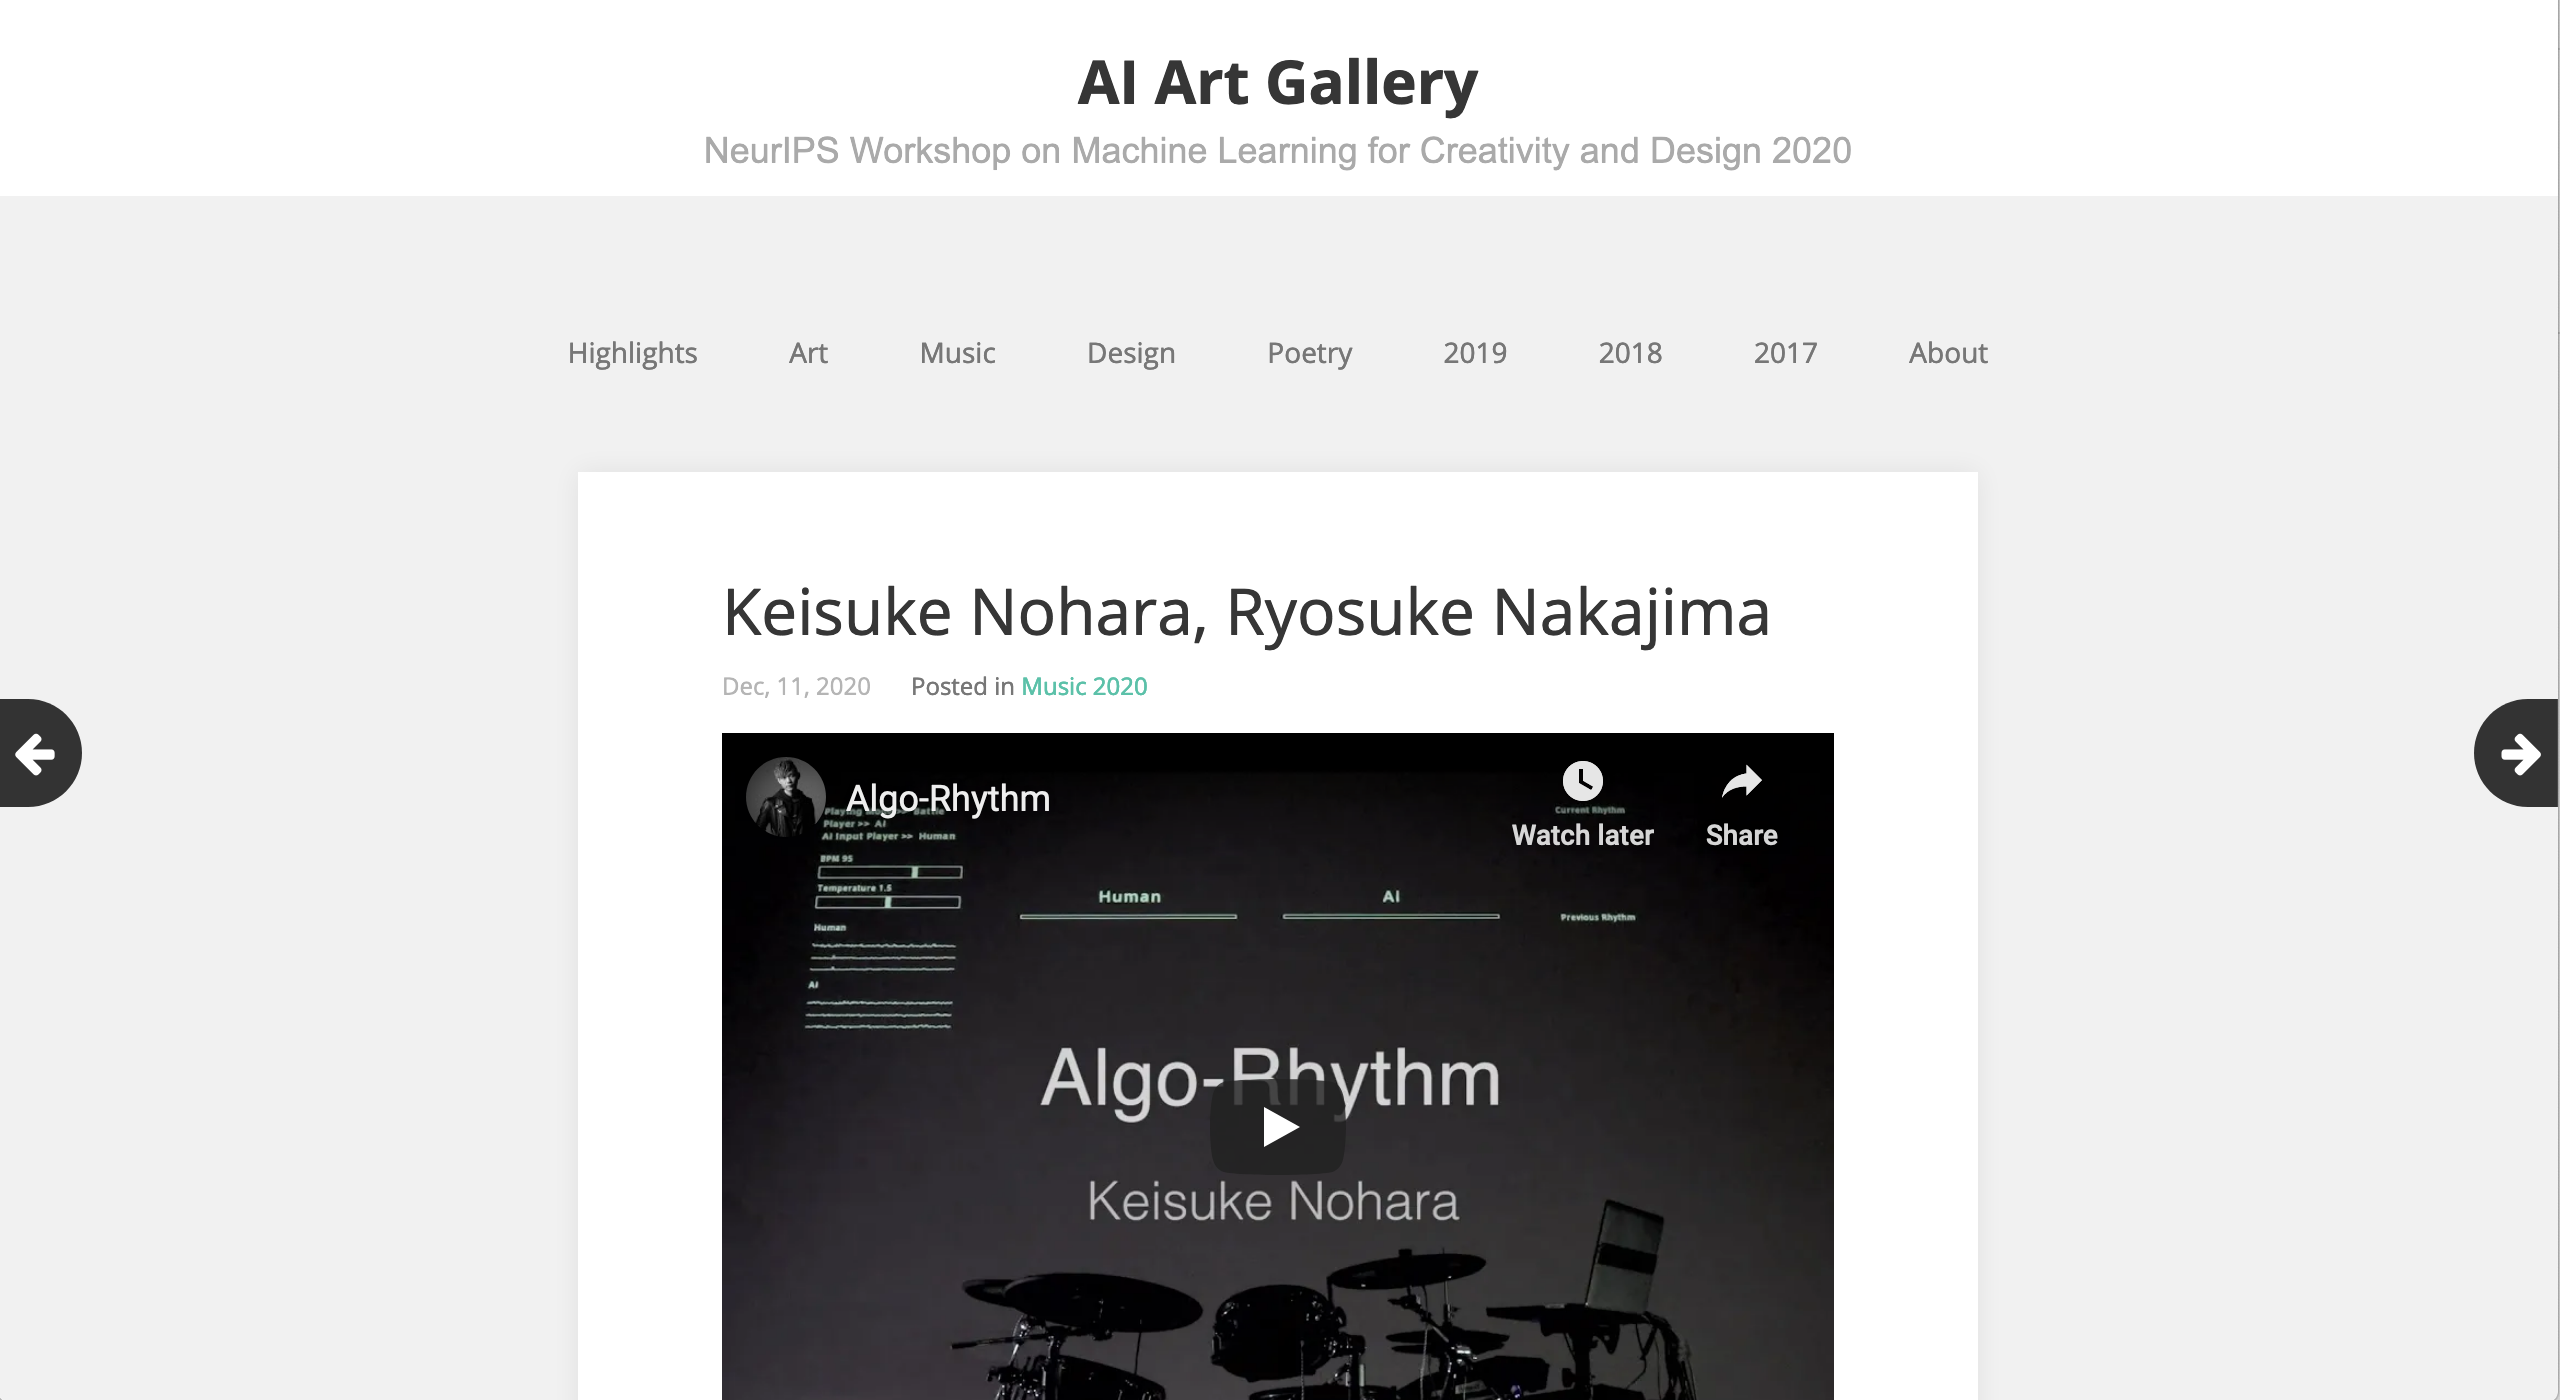2560x1400 pixels.
Task: Select Music in navigation bar
Action: click(x=957, y=353)
